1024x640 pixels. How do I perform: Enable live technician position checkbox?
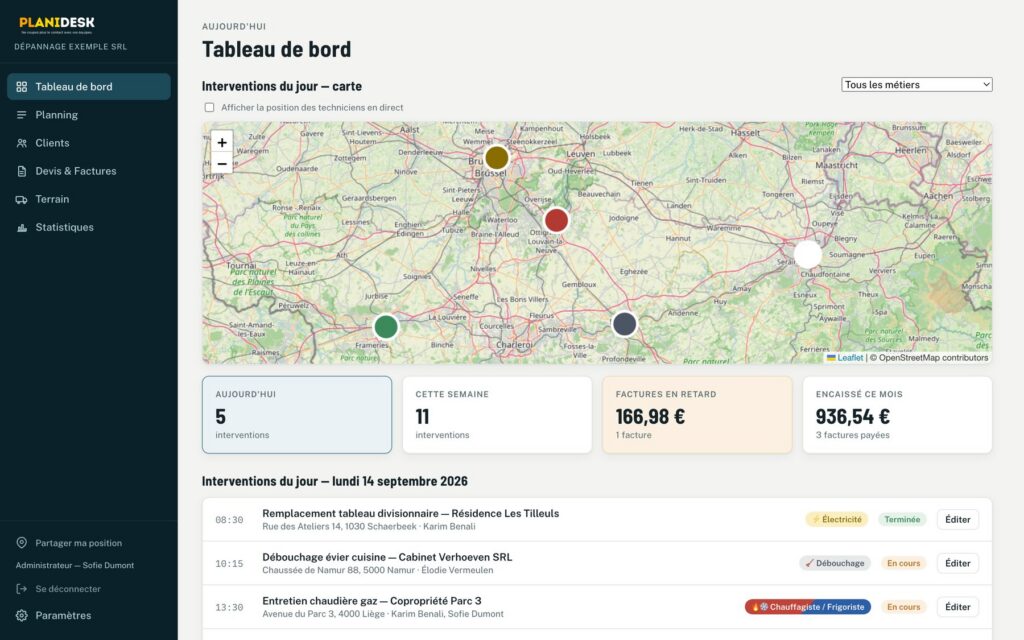coord(209,107)
